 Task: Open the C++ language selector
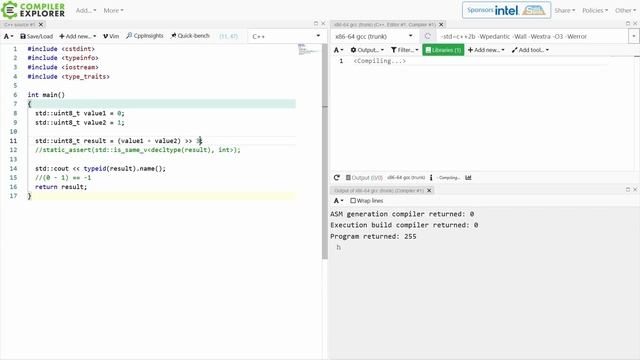point(286,36)
